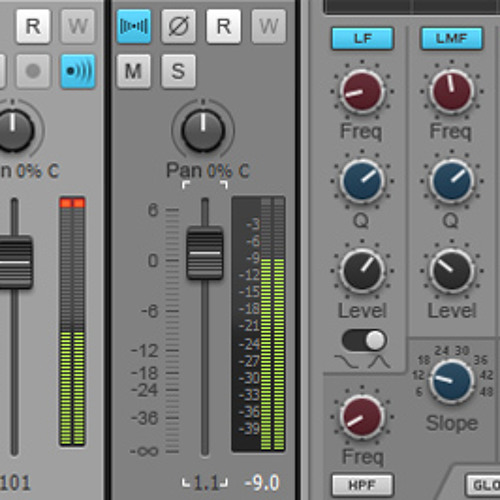Solo the channel with S

click(179, 71)
